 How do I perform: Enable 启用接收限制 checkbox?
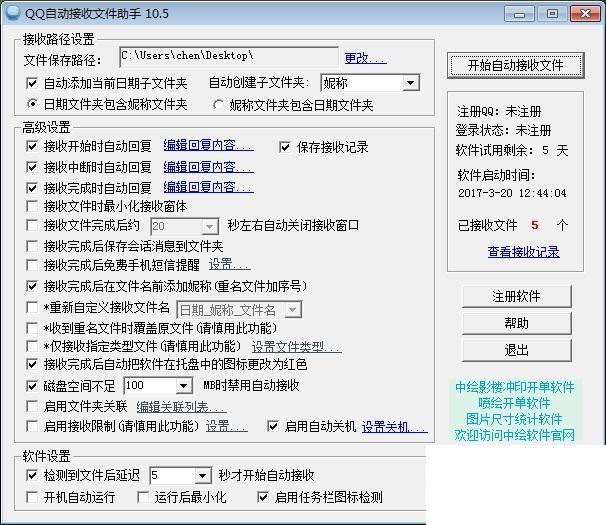tap(32, 426)
